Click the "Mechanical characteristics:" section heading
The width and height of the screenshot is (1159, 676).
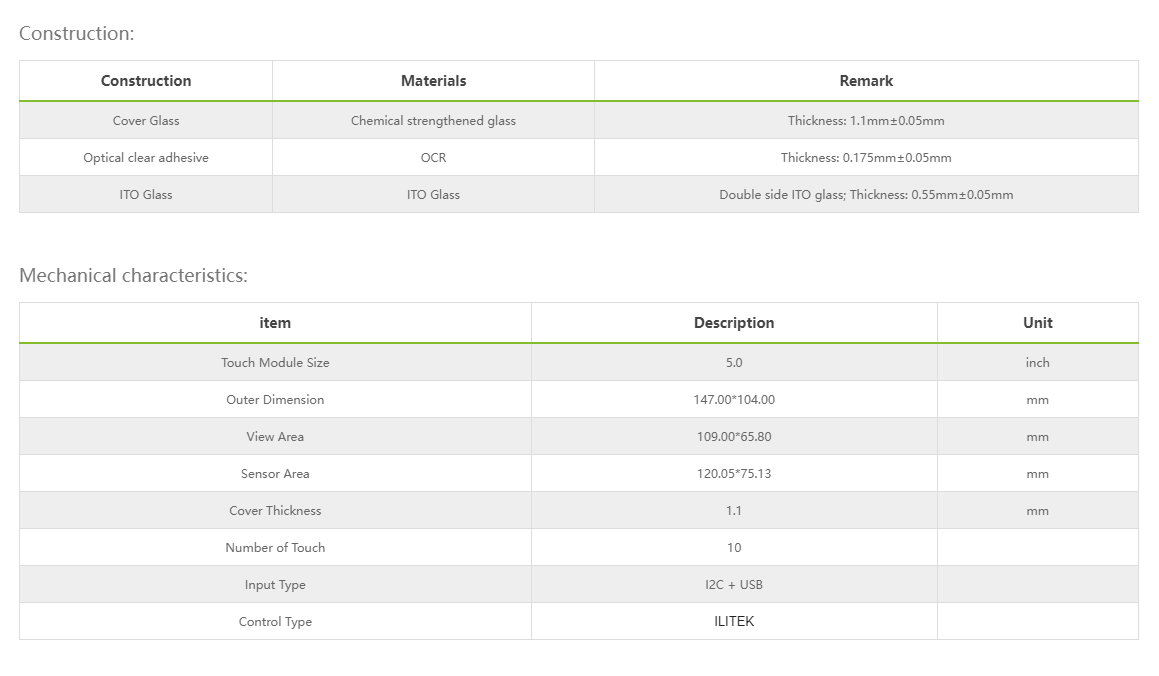(133, 275)
